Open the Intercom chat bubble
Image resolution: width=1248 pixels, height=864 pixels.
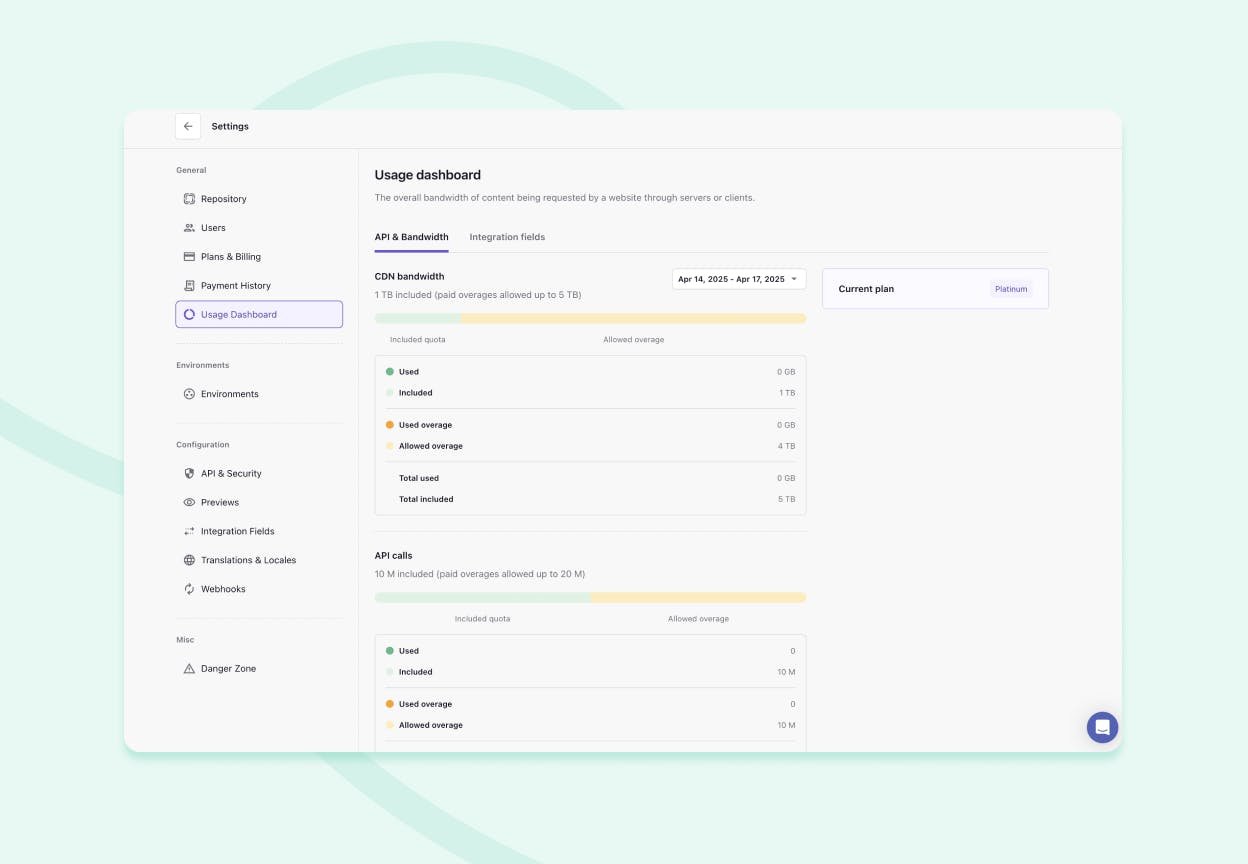1102,727
